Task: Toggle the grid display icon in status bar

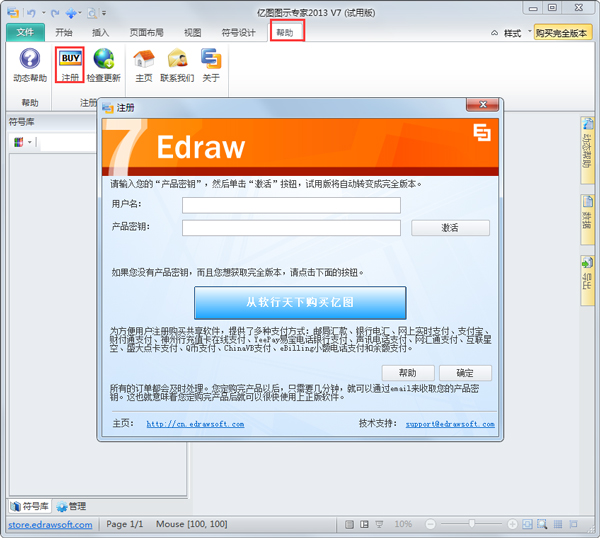Action: click(x=558, y=524)
